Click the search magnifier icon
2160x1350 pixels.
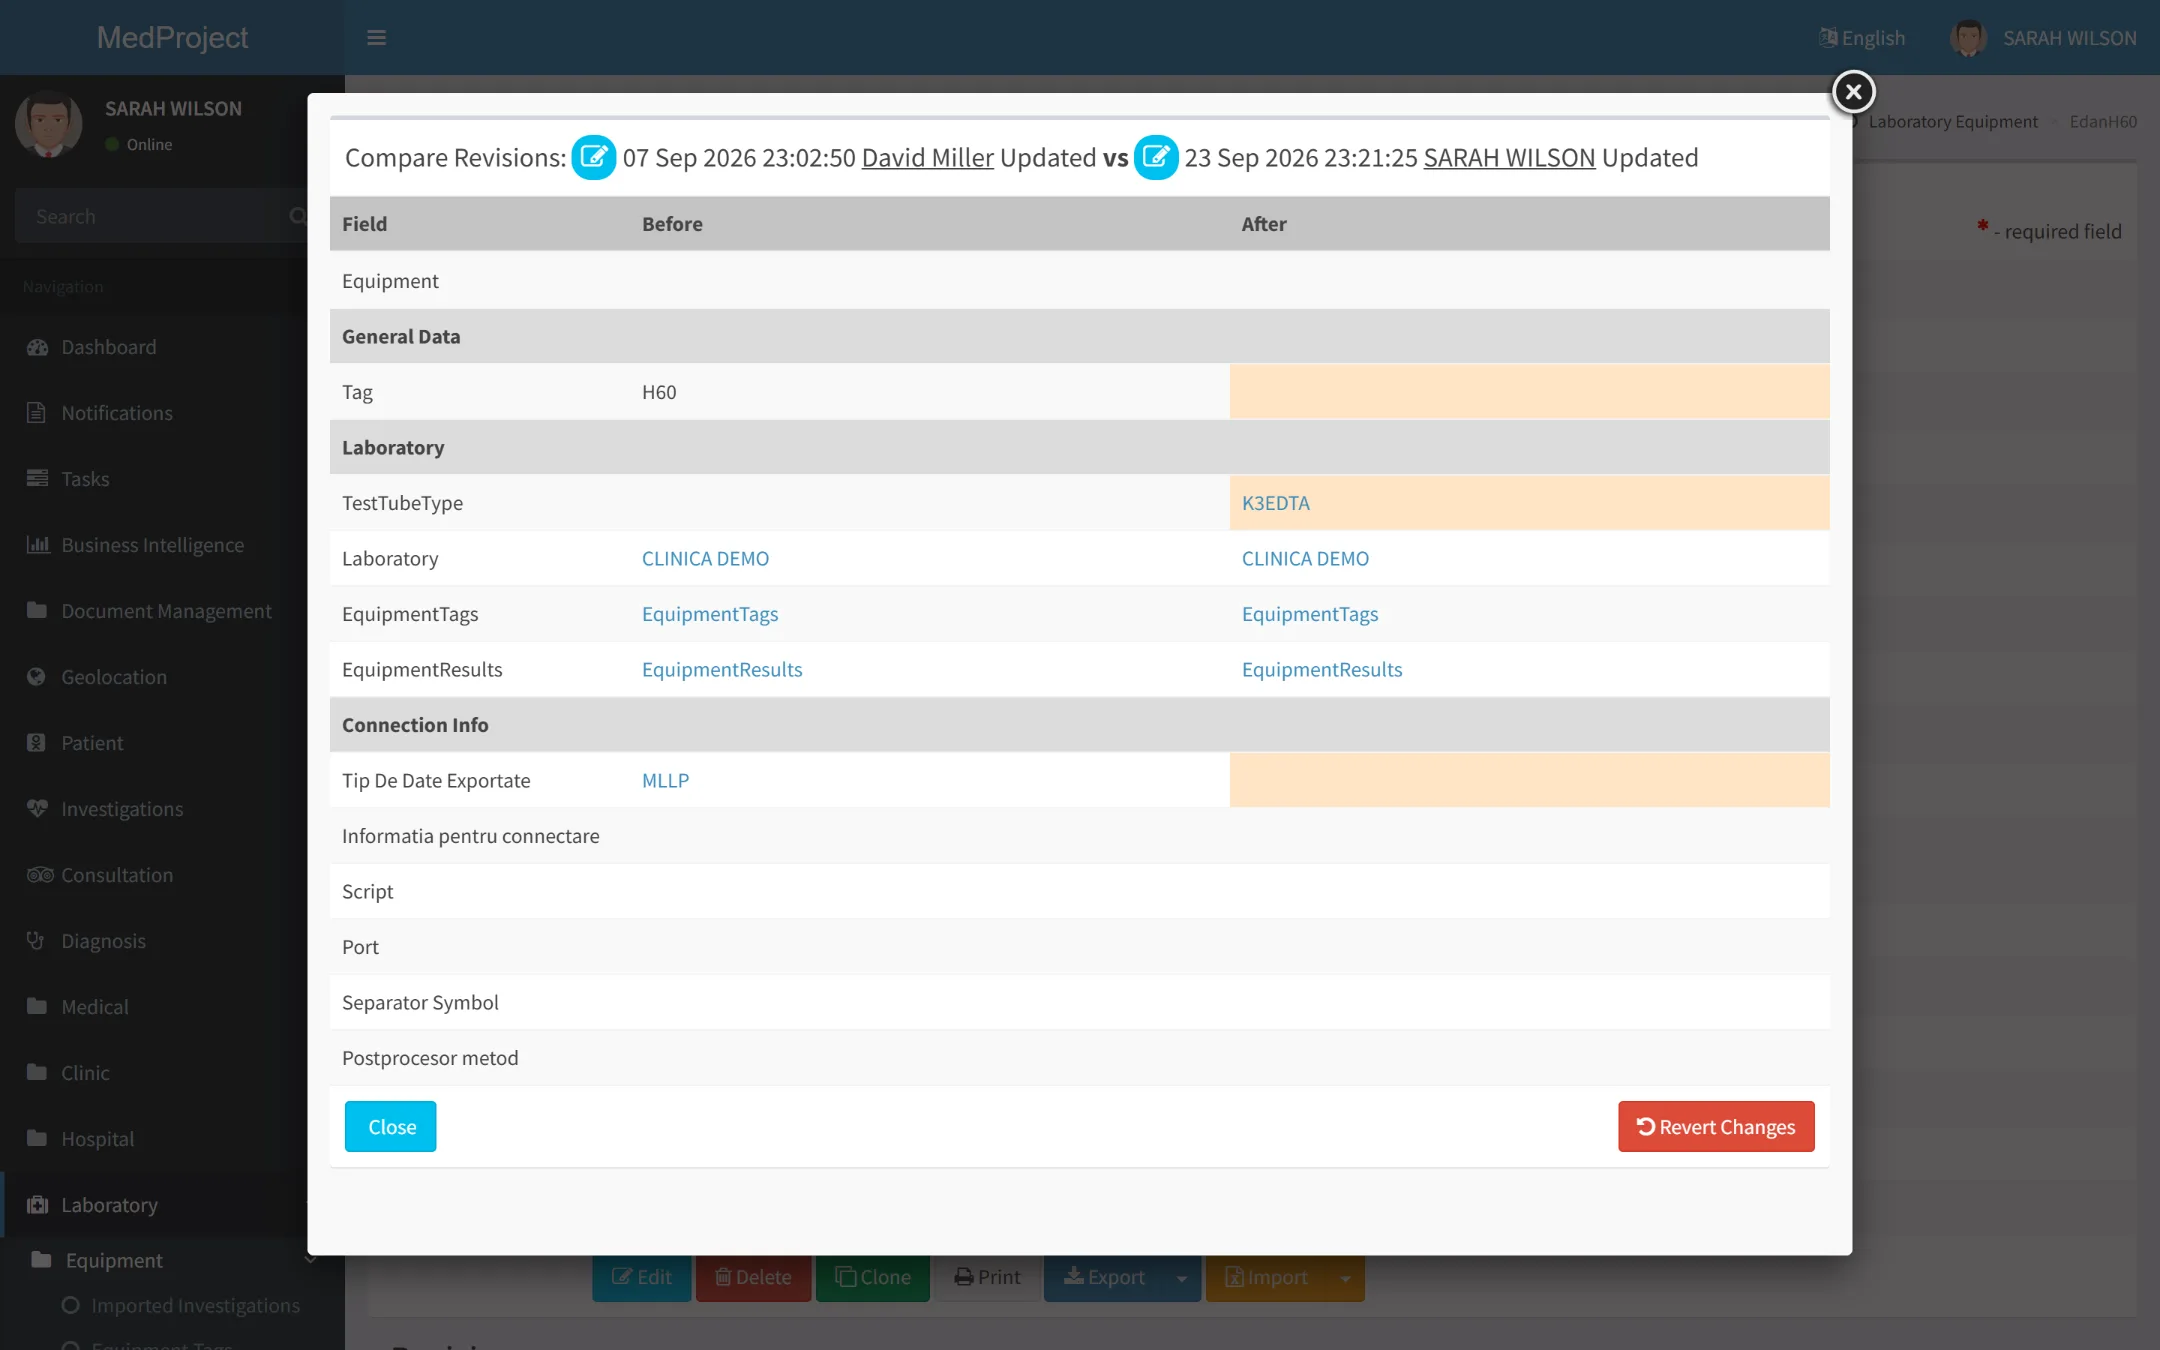[x=297, y=216]
